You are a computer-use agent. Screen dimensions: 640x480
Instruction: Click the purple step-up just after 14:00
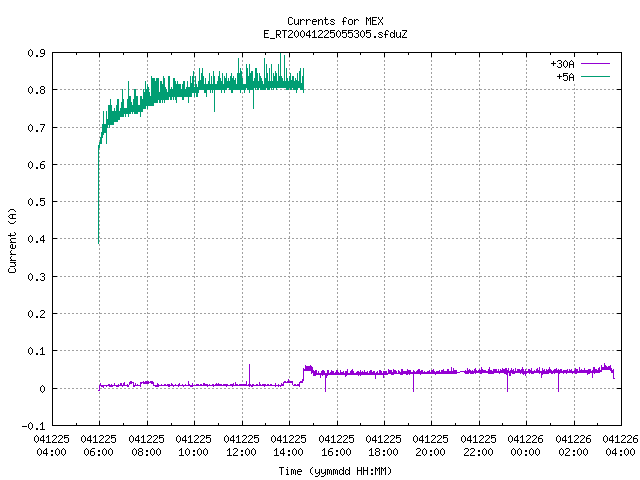304,375
